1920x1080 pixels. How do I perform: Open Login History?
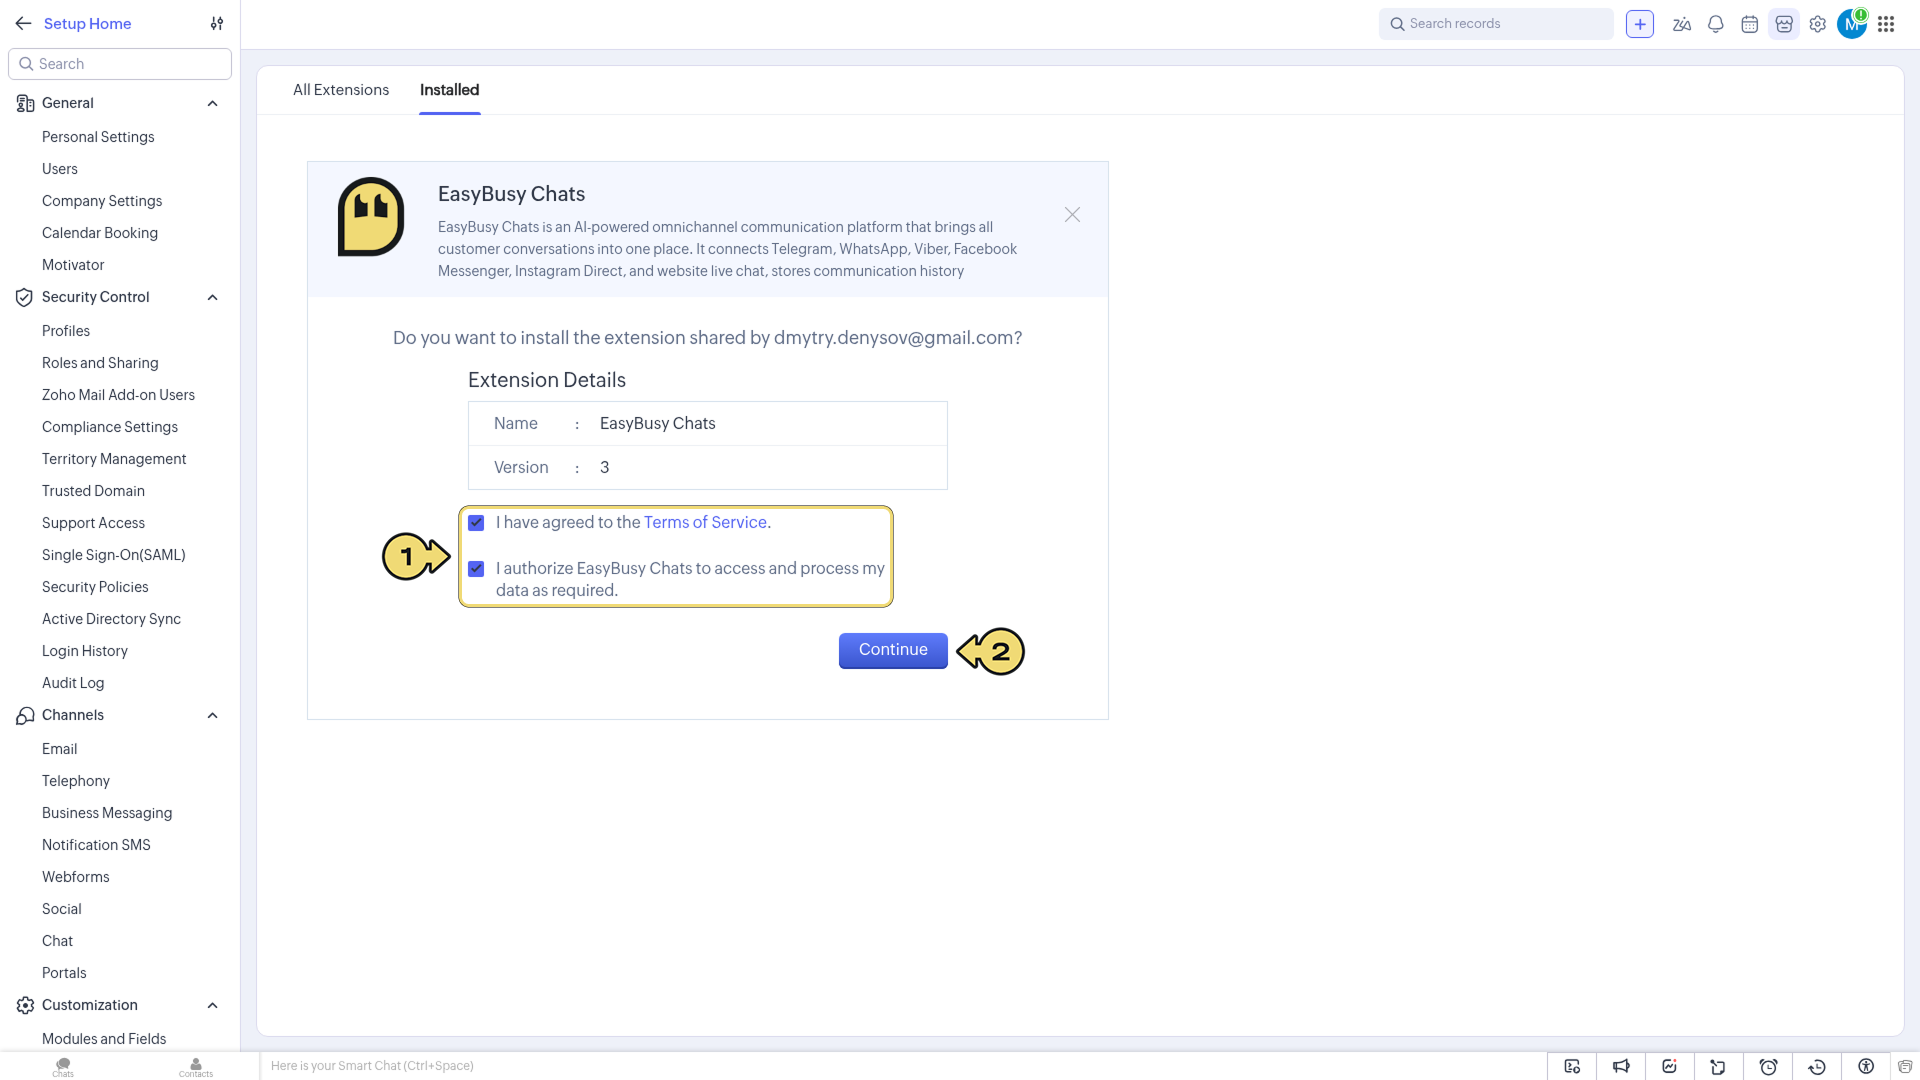(85, 651)
